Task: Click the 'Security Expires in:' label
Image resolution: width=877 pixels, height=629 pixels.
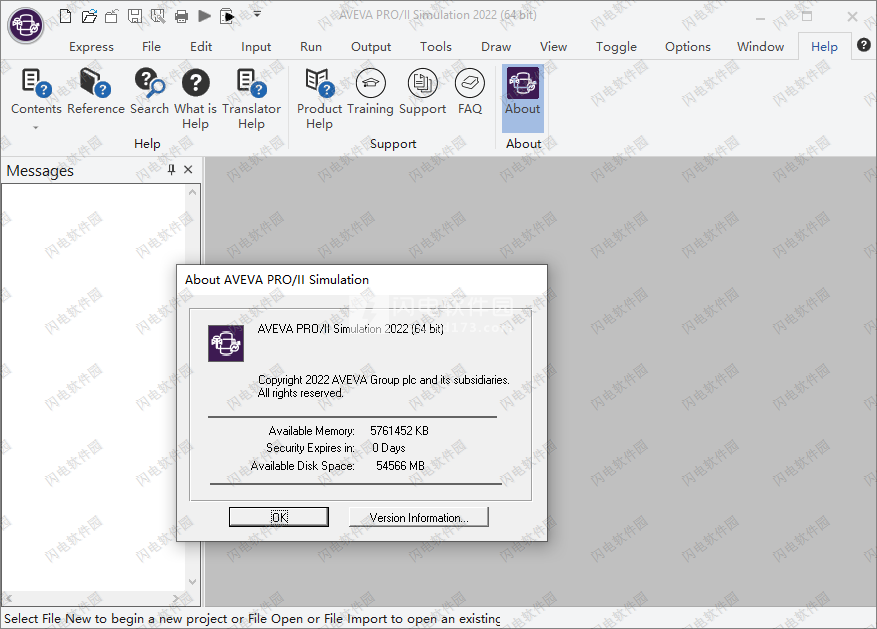Action: [x=310, y=448]
